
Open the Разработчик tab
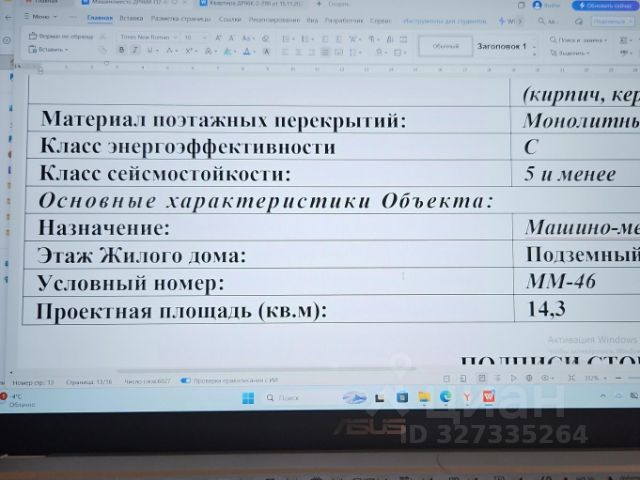point(344,20)
